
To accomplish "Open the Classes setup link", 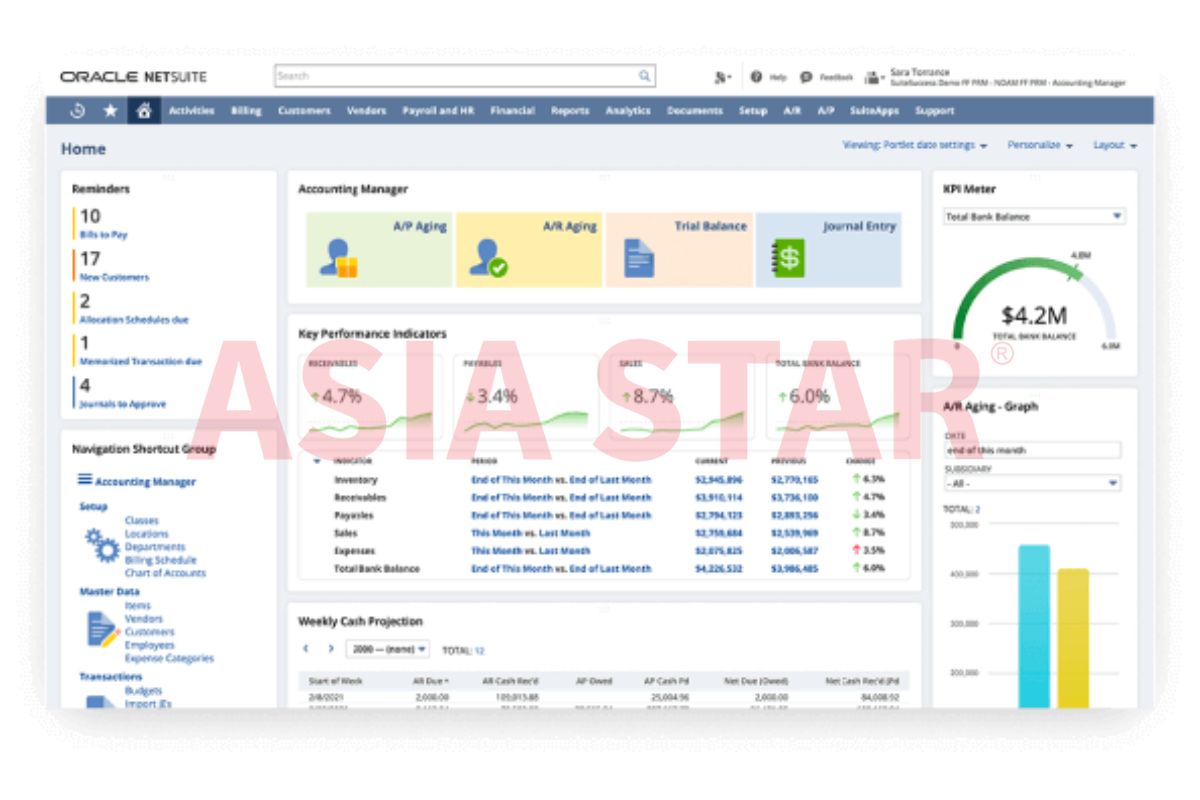I will click(x=141, y=520).
